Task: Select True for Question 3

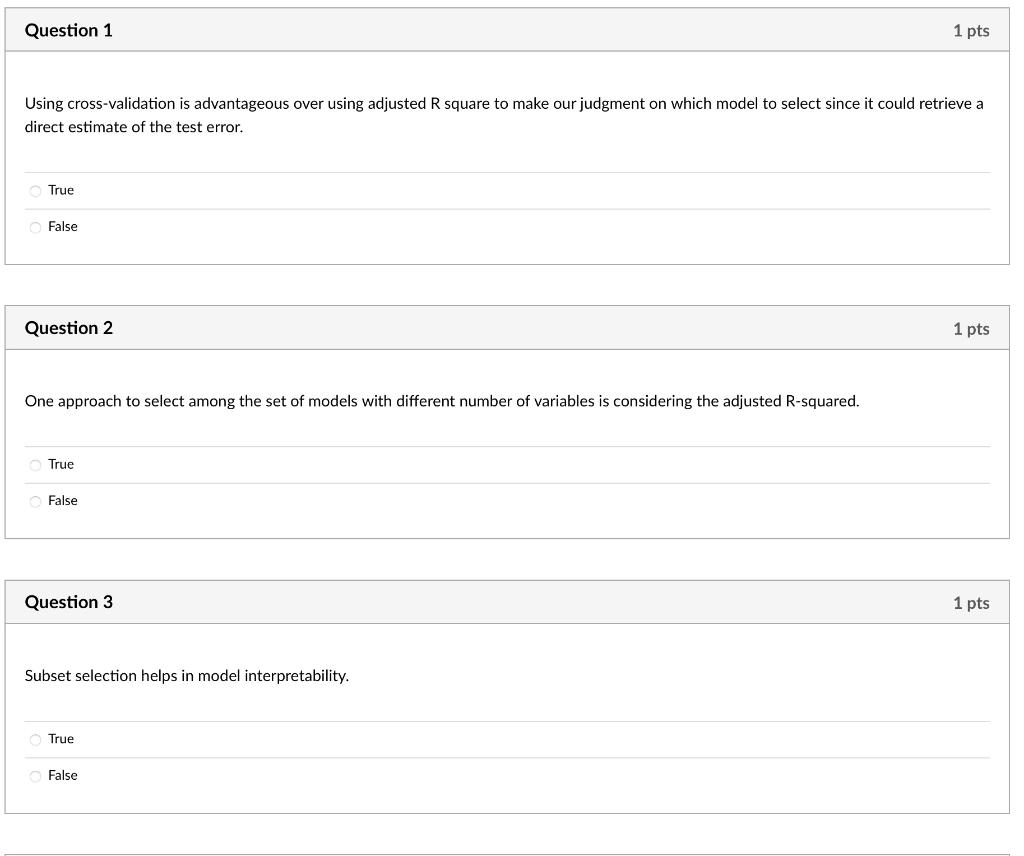Action: (35, 739)
